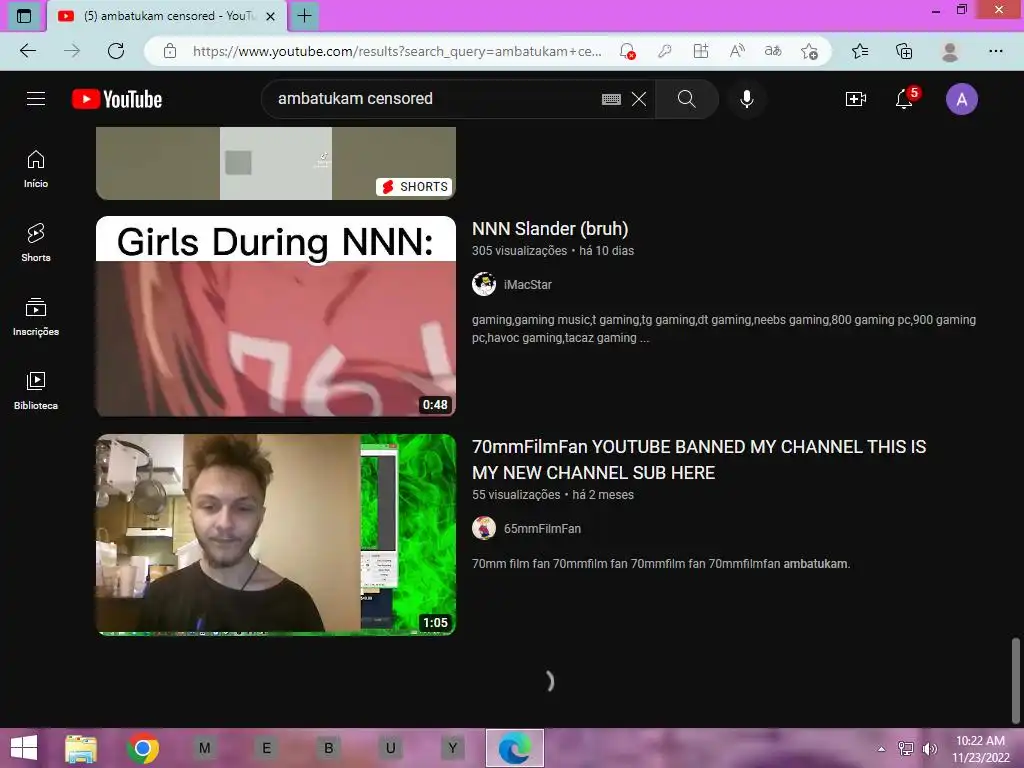View site security lock info
Viewport: 1024px width, 768px height.
170,51
